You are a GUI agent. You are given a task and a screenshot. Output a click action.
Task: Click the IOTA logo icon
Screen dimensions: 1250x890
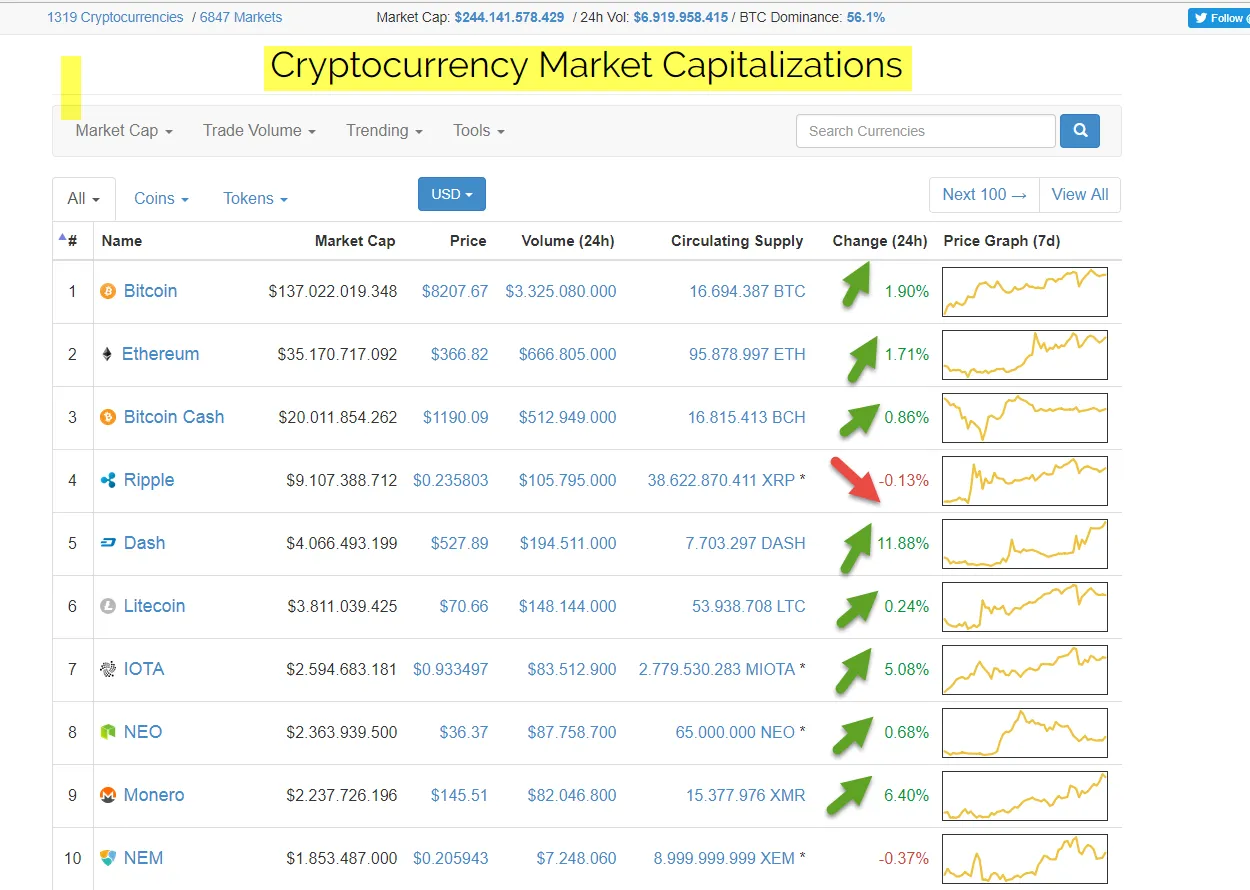(x=108, y=670)
